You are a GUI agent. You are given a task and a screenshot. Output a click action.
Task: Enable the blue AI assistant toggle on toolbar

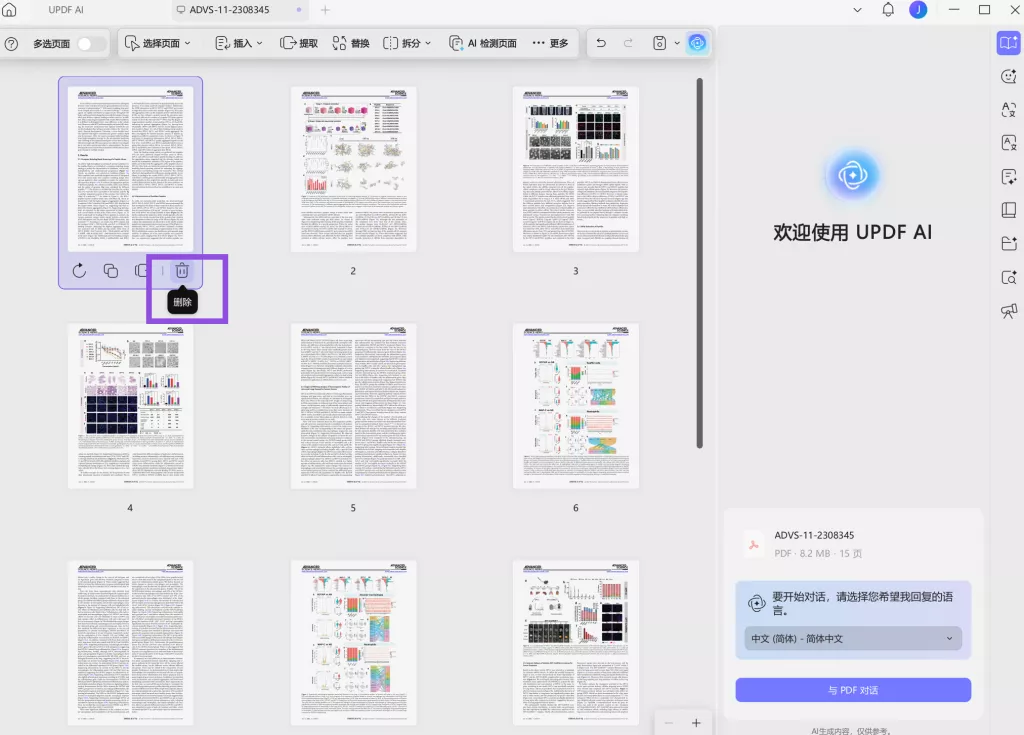pos(698,43)
